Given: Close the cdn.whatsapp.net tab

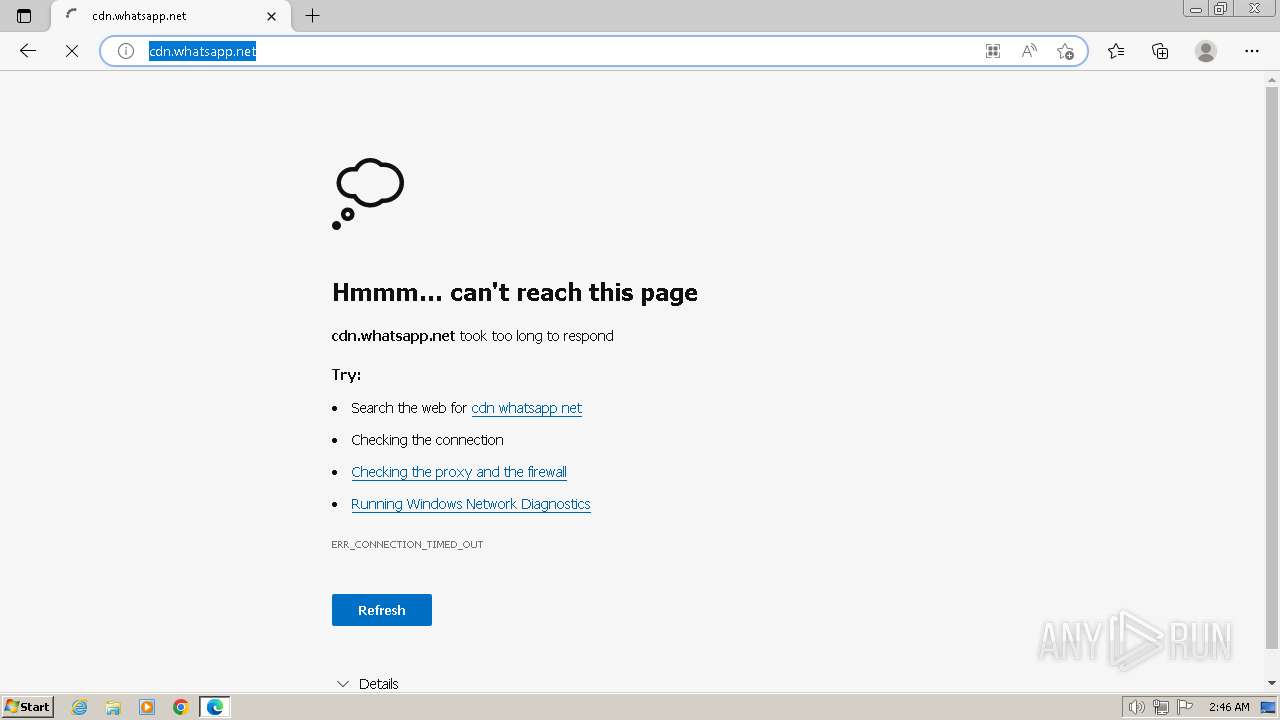Looking at the screenshot, I should (x=271, y=16).
